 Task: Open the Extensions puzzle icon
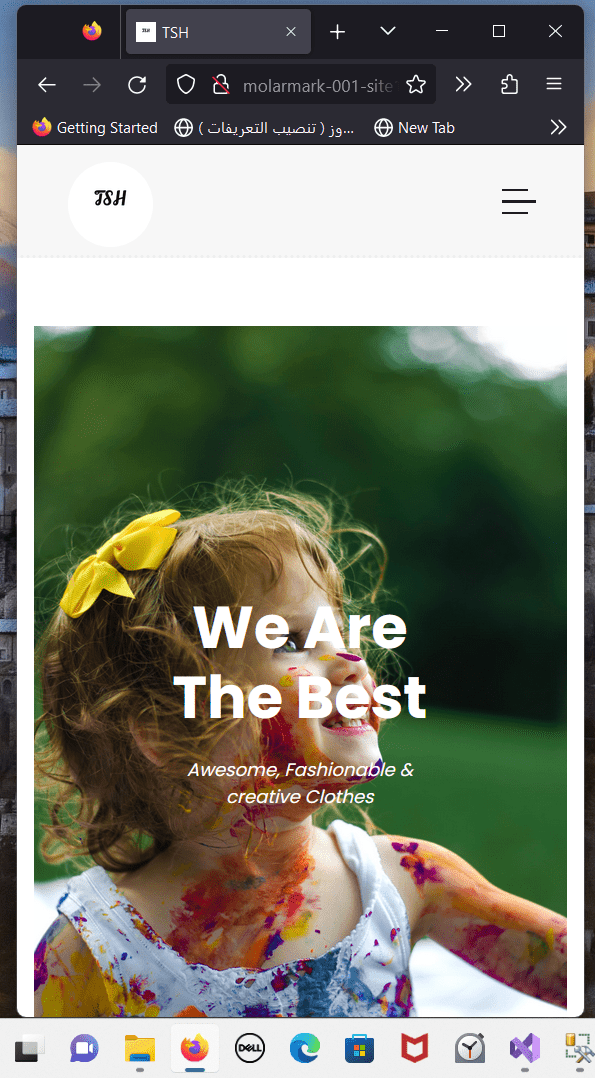click(509, 85)
